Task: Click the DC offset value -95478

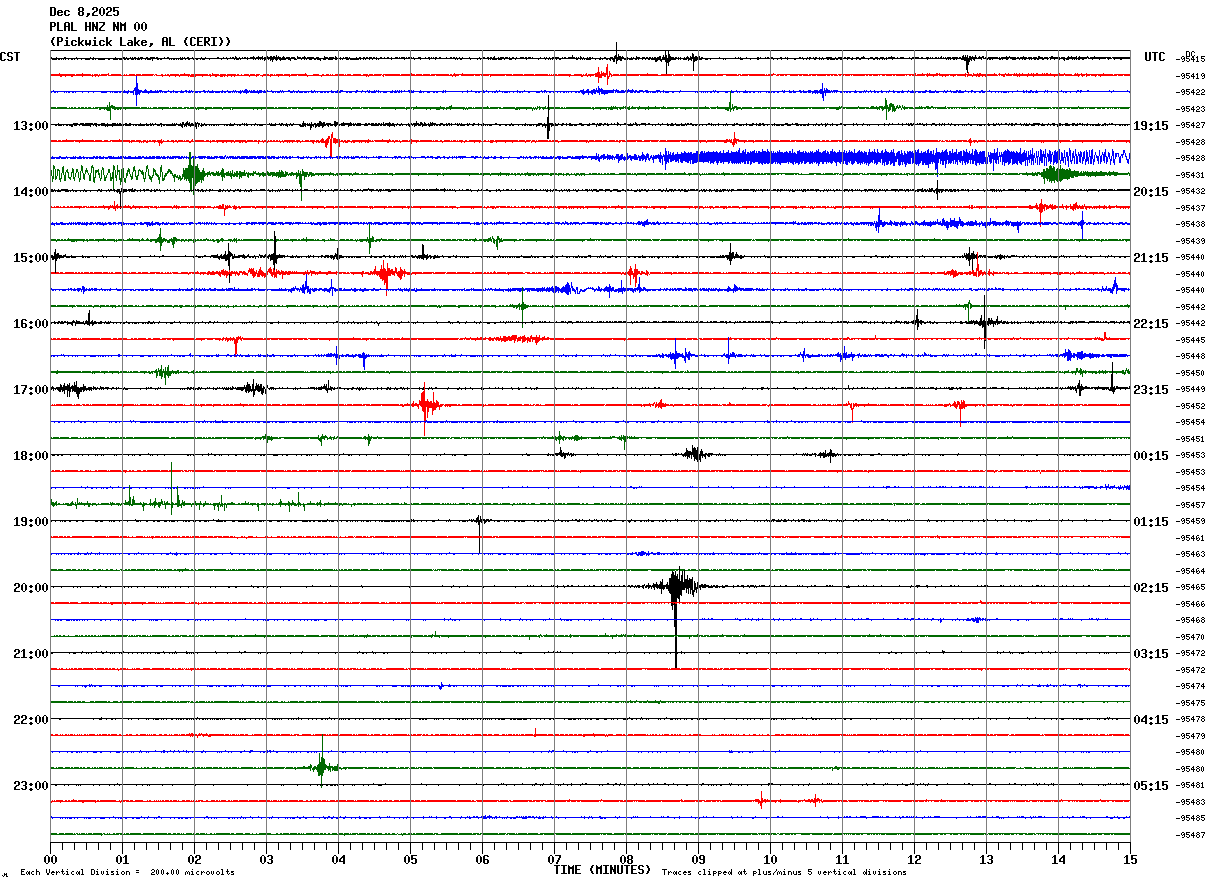Action: tap(1190, 719)
